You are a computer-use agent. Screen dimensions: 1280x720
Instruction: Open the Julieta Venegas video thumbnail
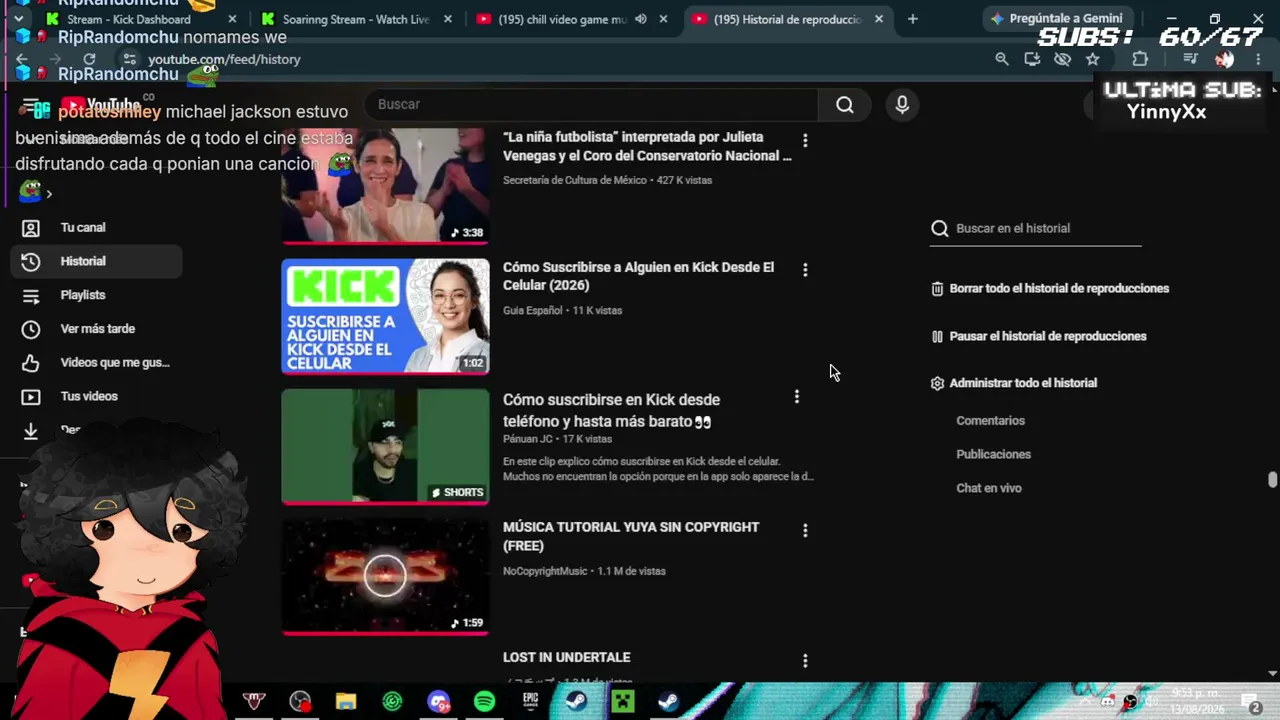(385, 186)
